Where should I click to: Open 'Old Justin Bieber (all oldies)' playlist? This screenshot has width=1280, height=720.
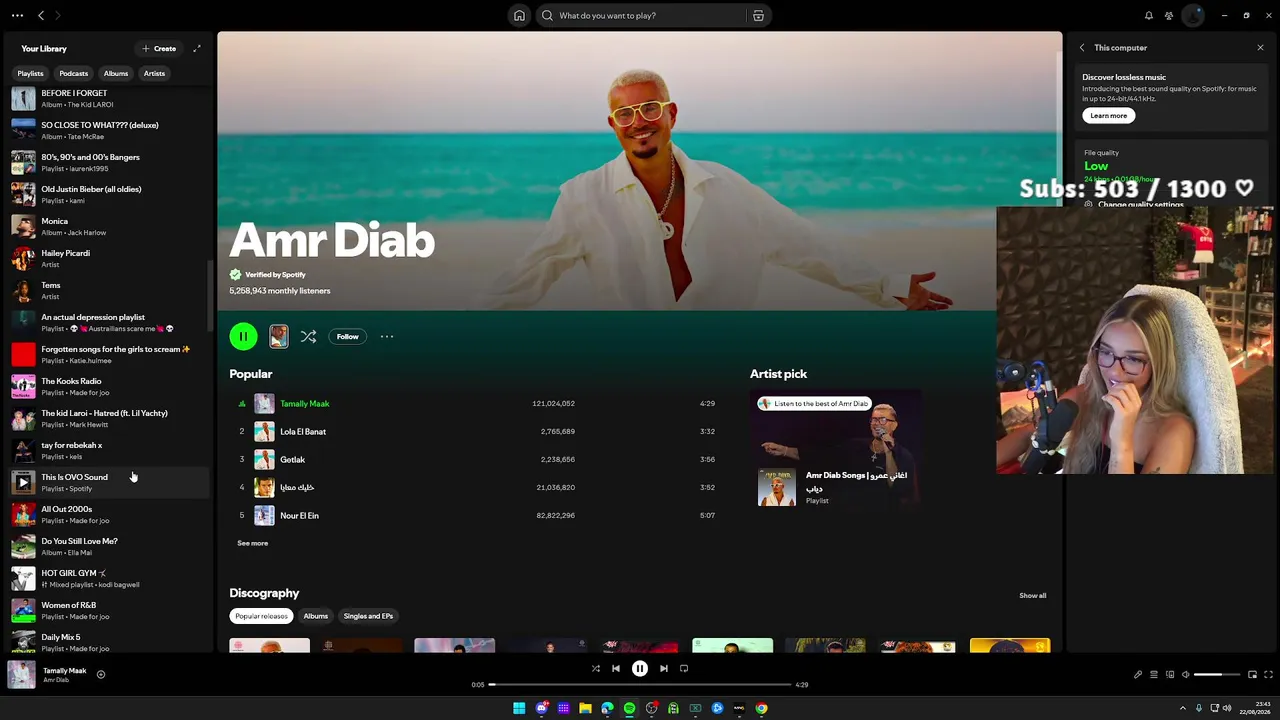[108, 193]
